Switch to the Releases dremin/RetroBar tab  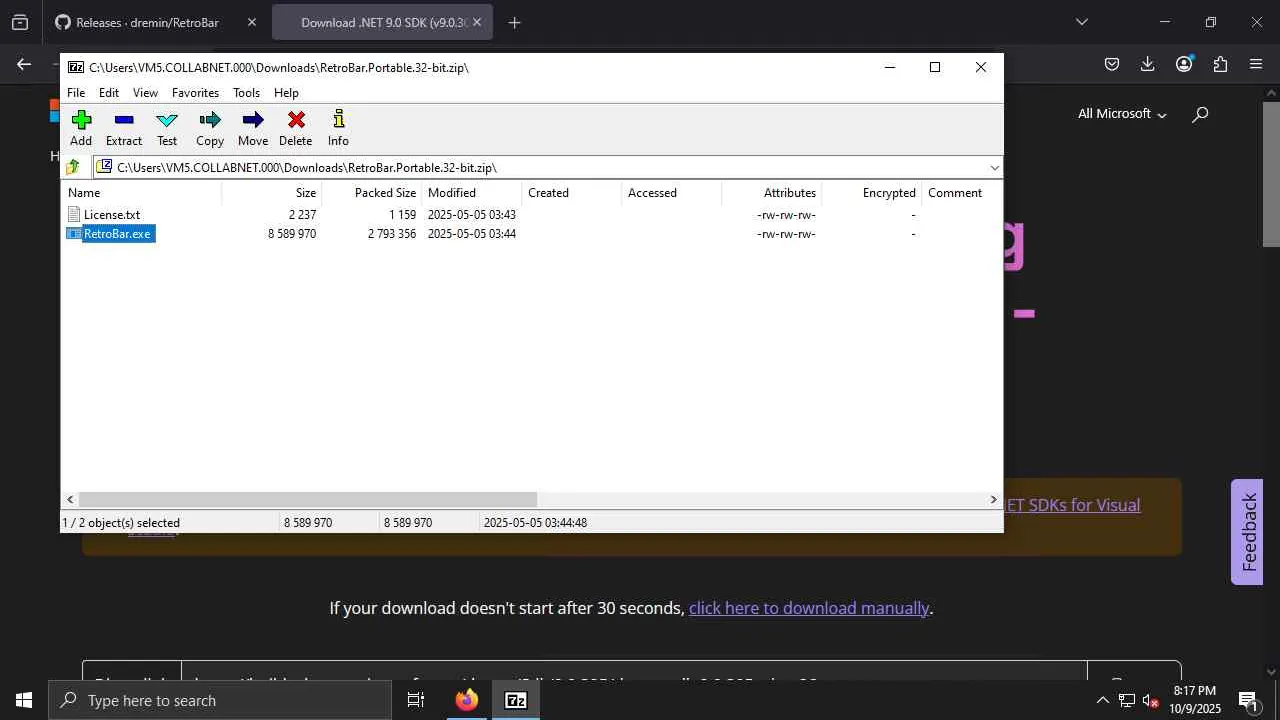pyautogui.click(x=147, y=22)
